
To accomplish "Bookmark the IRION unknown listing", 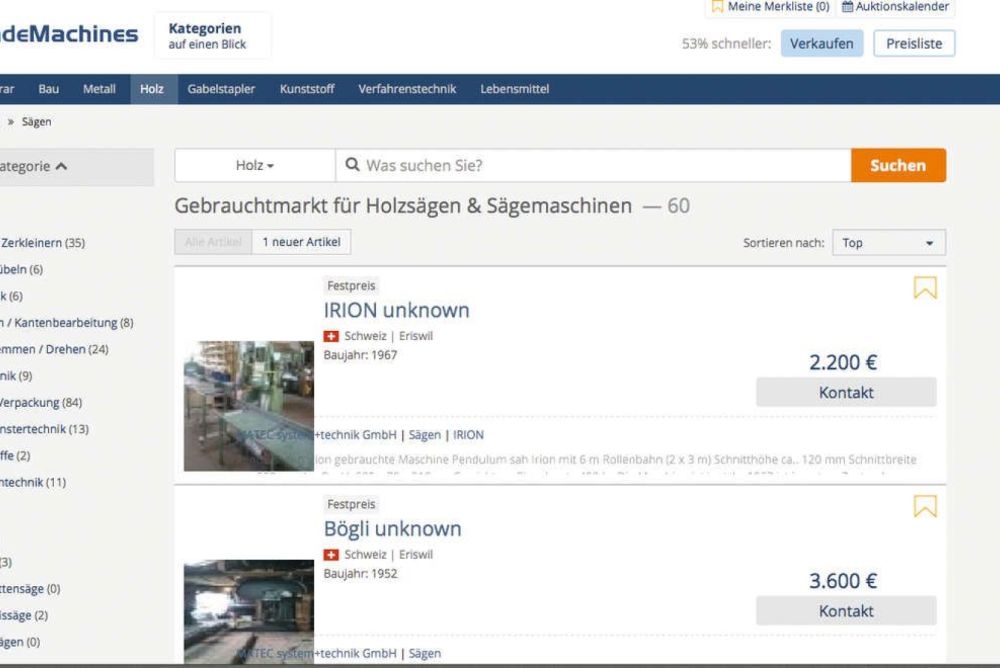I will click(x=925, y=288).
